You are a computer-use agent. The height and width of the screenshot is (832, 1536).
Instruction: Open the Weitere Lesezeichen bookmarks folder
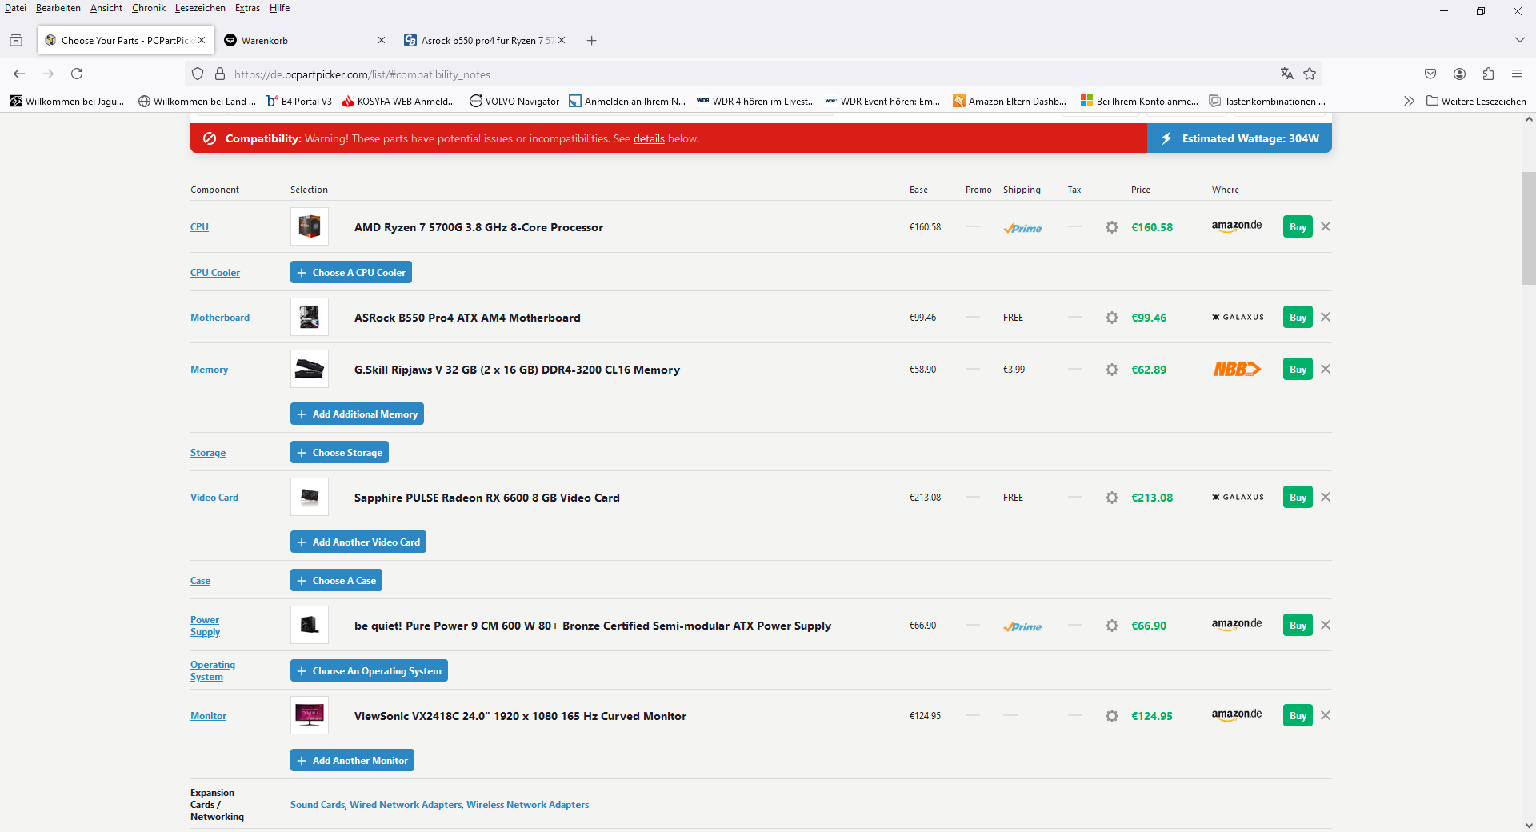click(1476, 101)
